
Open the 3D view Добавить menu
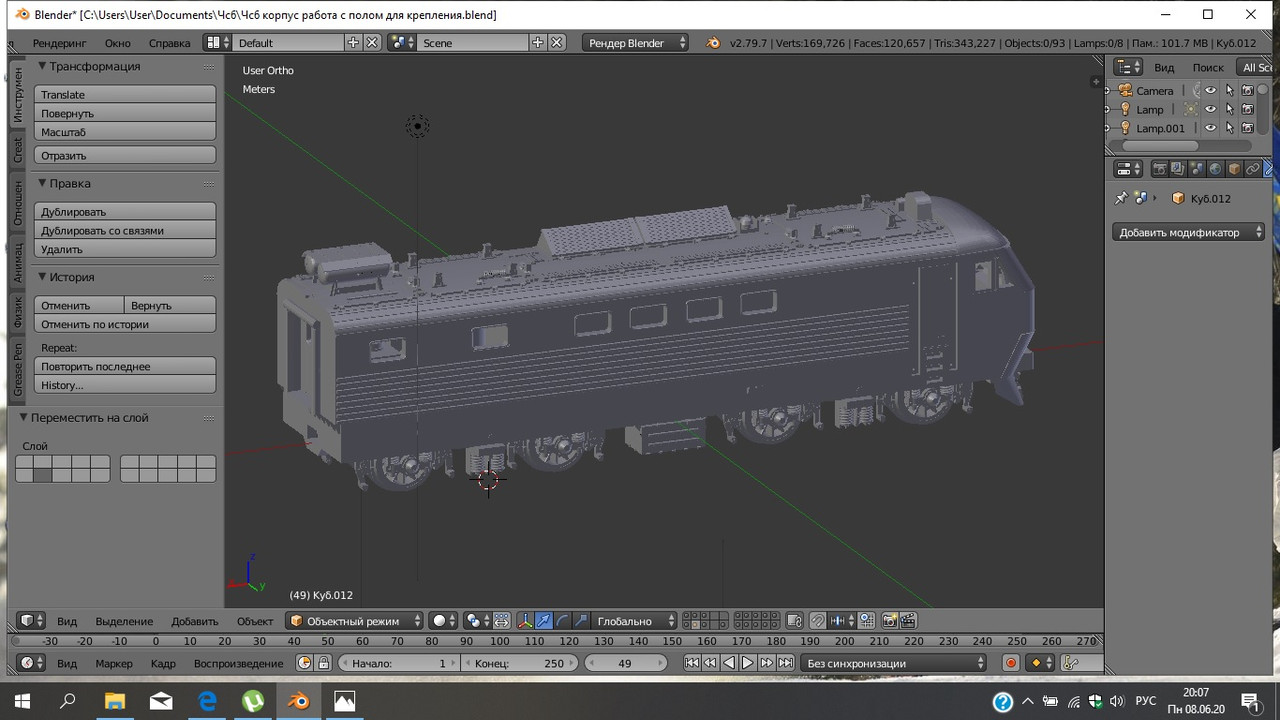point(195,621)
